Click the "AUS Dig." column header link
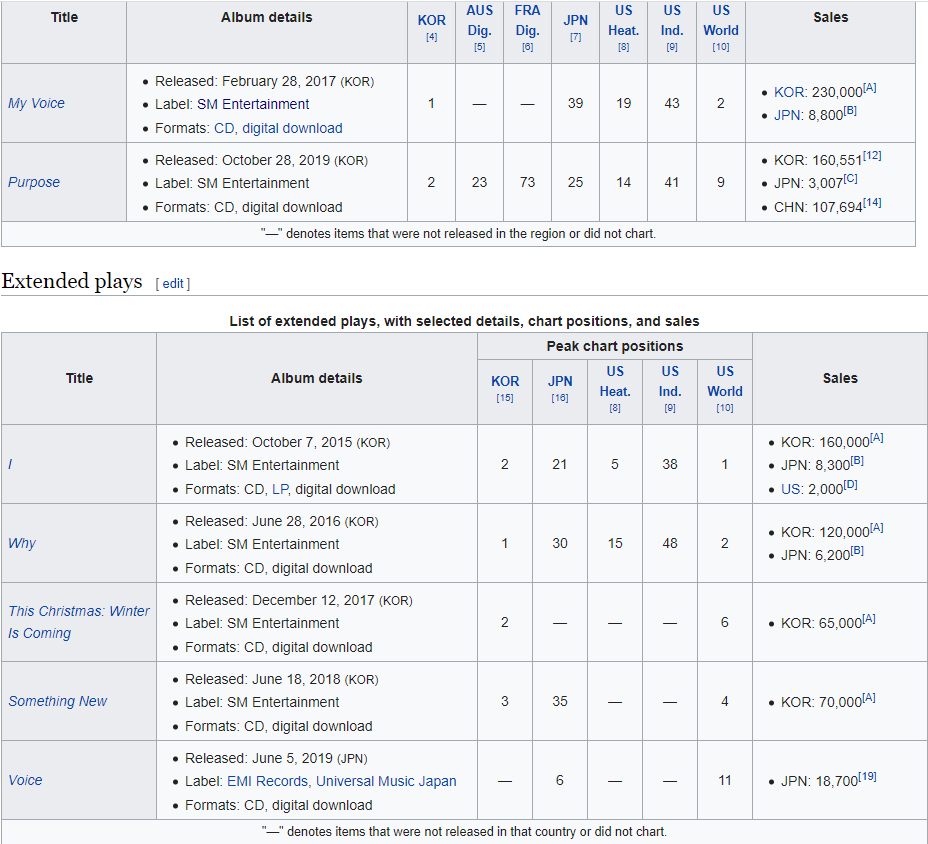The image size is (928, 844). tap(479, 21)
